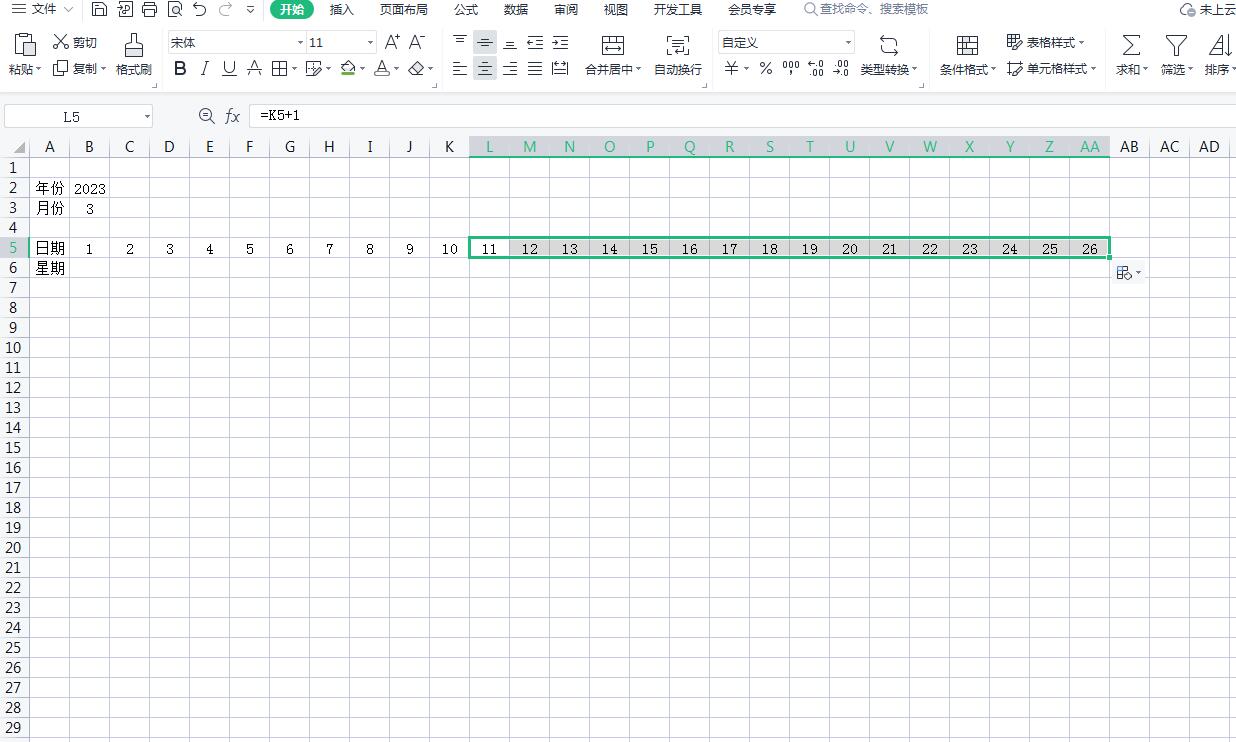Screen dimensions: 1236x742
Task: Toggle Wrap Text (自动换行)
Action: click(678, 55)
